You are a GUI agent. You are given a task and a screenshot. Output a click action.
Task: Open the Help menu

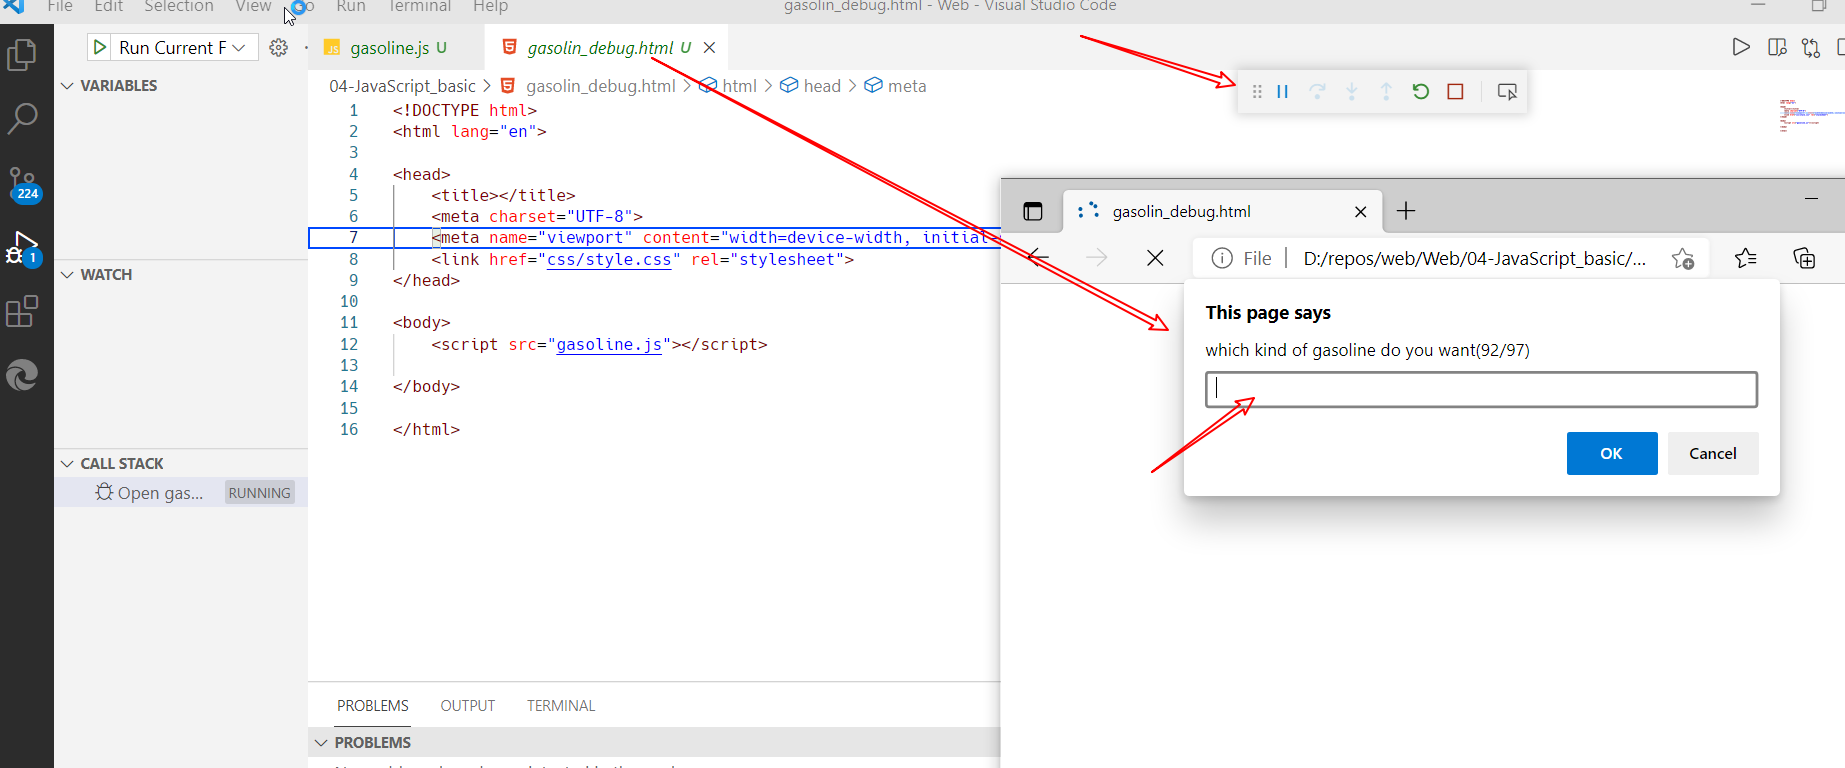click(x=491, y=7)
